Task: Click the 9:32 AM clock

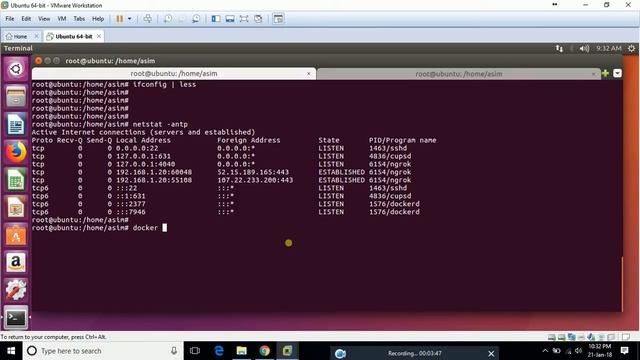Action: (609, 49)
